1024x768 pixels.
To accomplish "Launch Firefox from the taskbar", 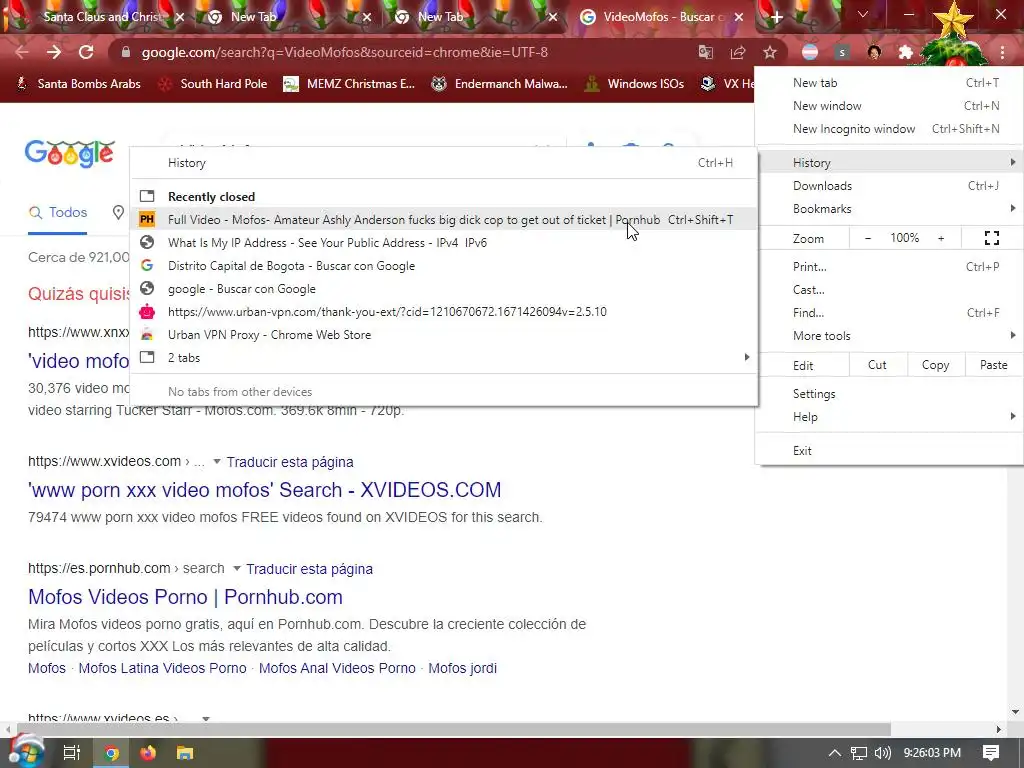I will (x=148, y=753).
